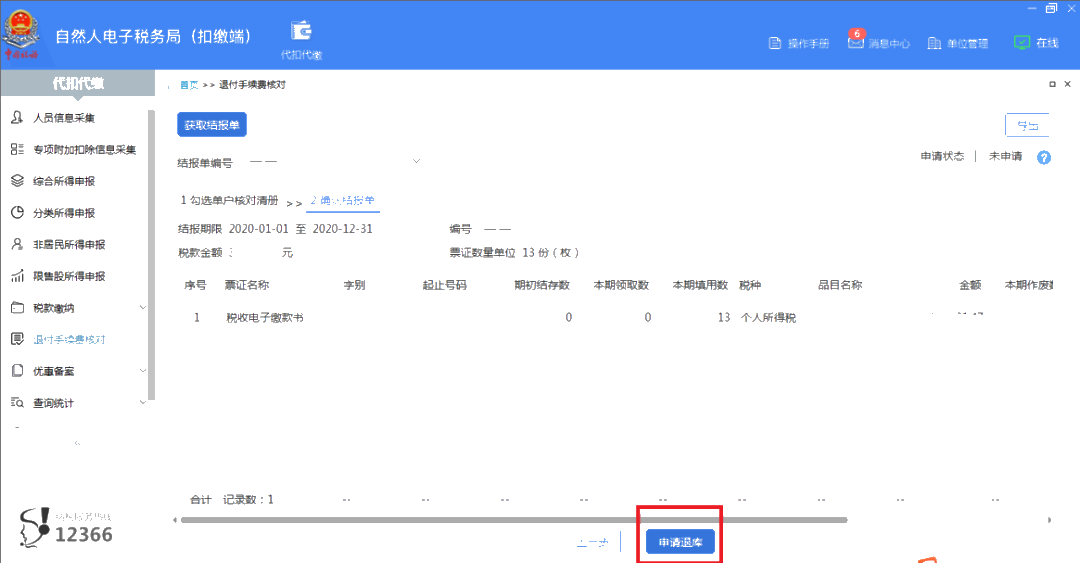Image resolution: width=1080 pixels, height=563 pixels.
Task: Click the horizontal scrollbar left arrow
Action: point(175,520)
